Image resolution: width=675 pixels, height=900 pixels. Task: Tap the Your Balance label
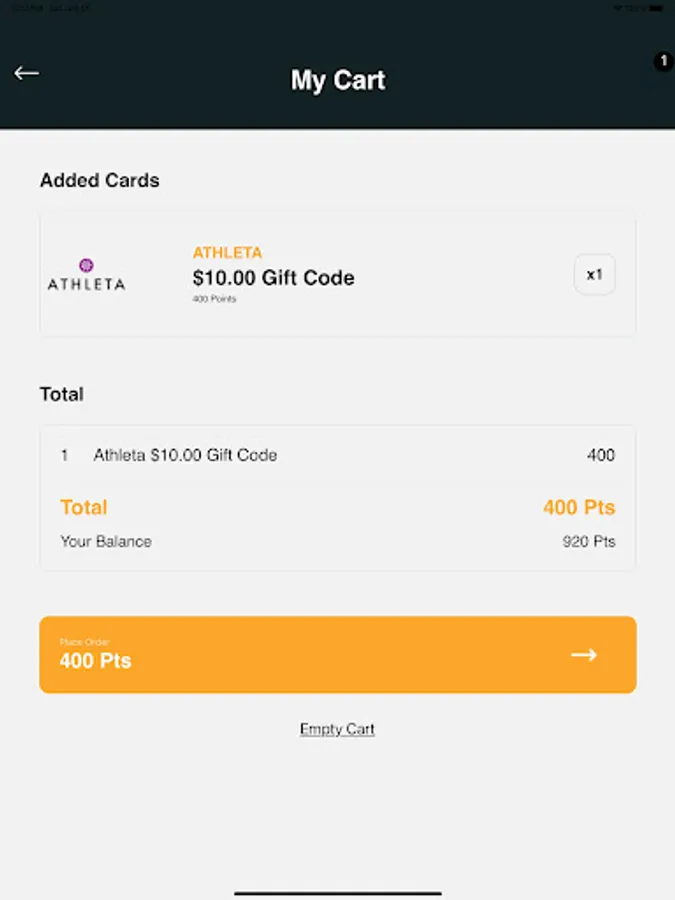click(106, 542)
